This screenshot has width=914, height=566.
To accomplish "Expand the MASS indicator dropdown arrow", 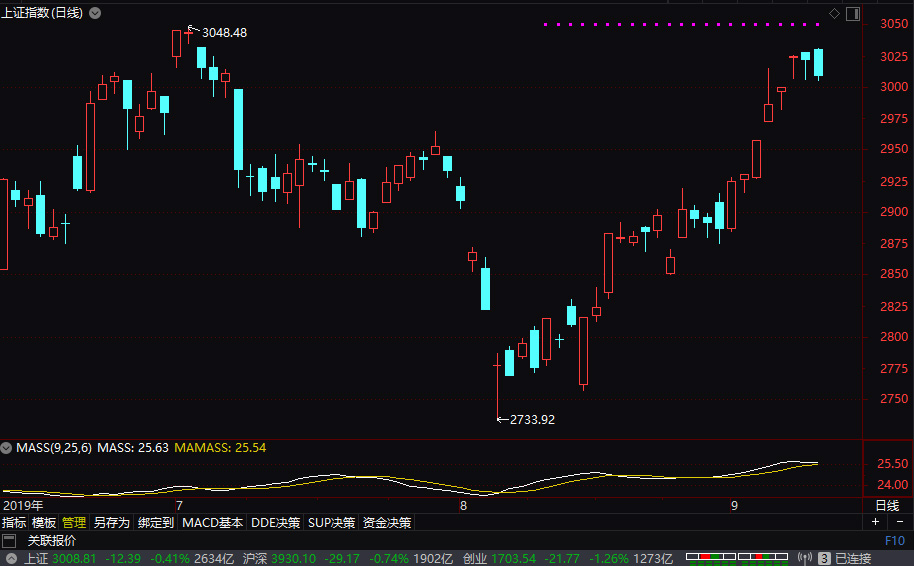I will [x=6, y=448].
